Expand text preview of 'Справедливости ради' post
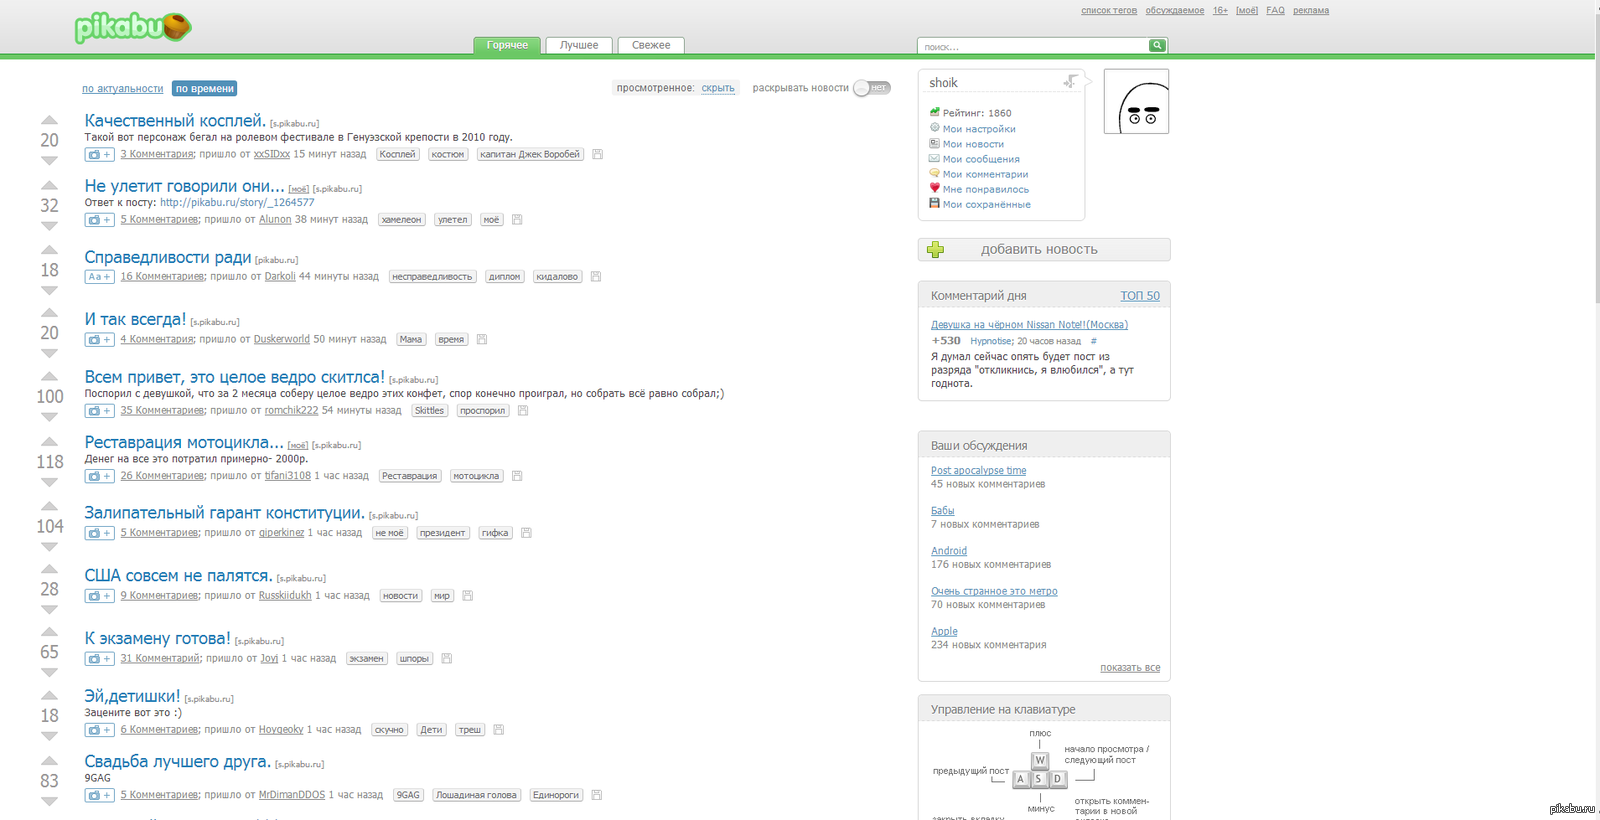This screenshot has width=1600, height=820. click(99, 277)
